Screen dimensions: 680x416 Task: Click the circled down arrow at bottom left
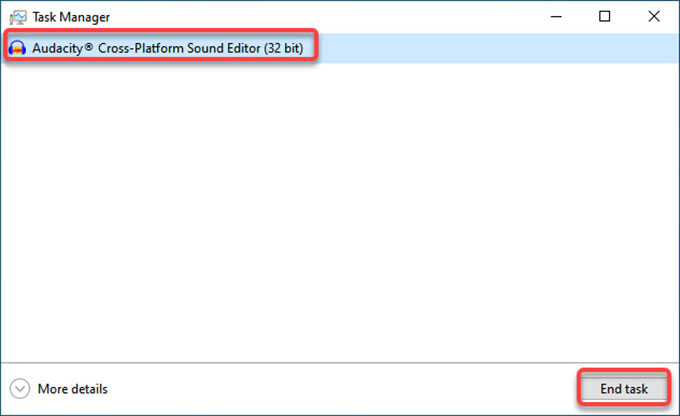coord(20,389)
